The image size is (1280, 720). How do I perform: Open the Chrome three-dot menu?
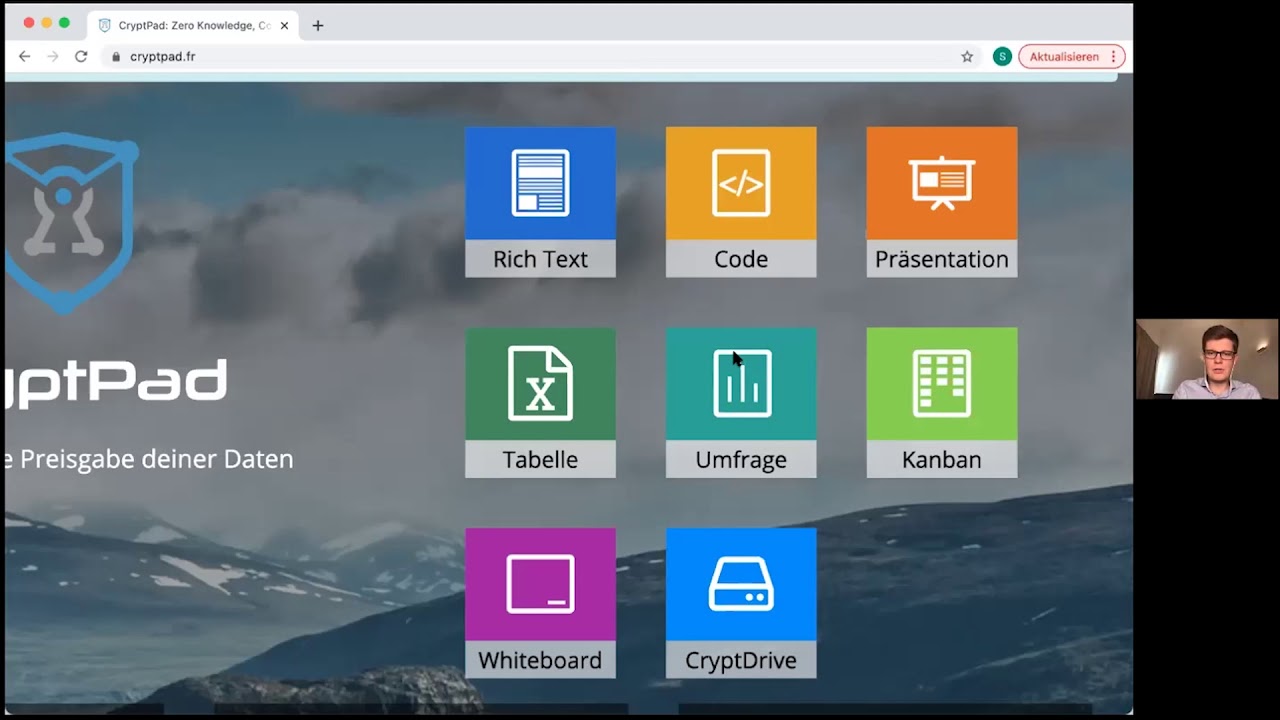[x=1114, y=57]
